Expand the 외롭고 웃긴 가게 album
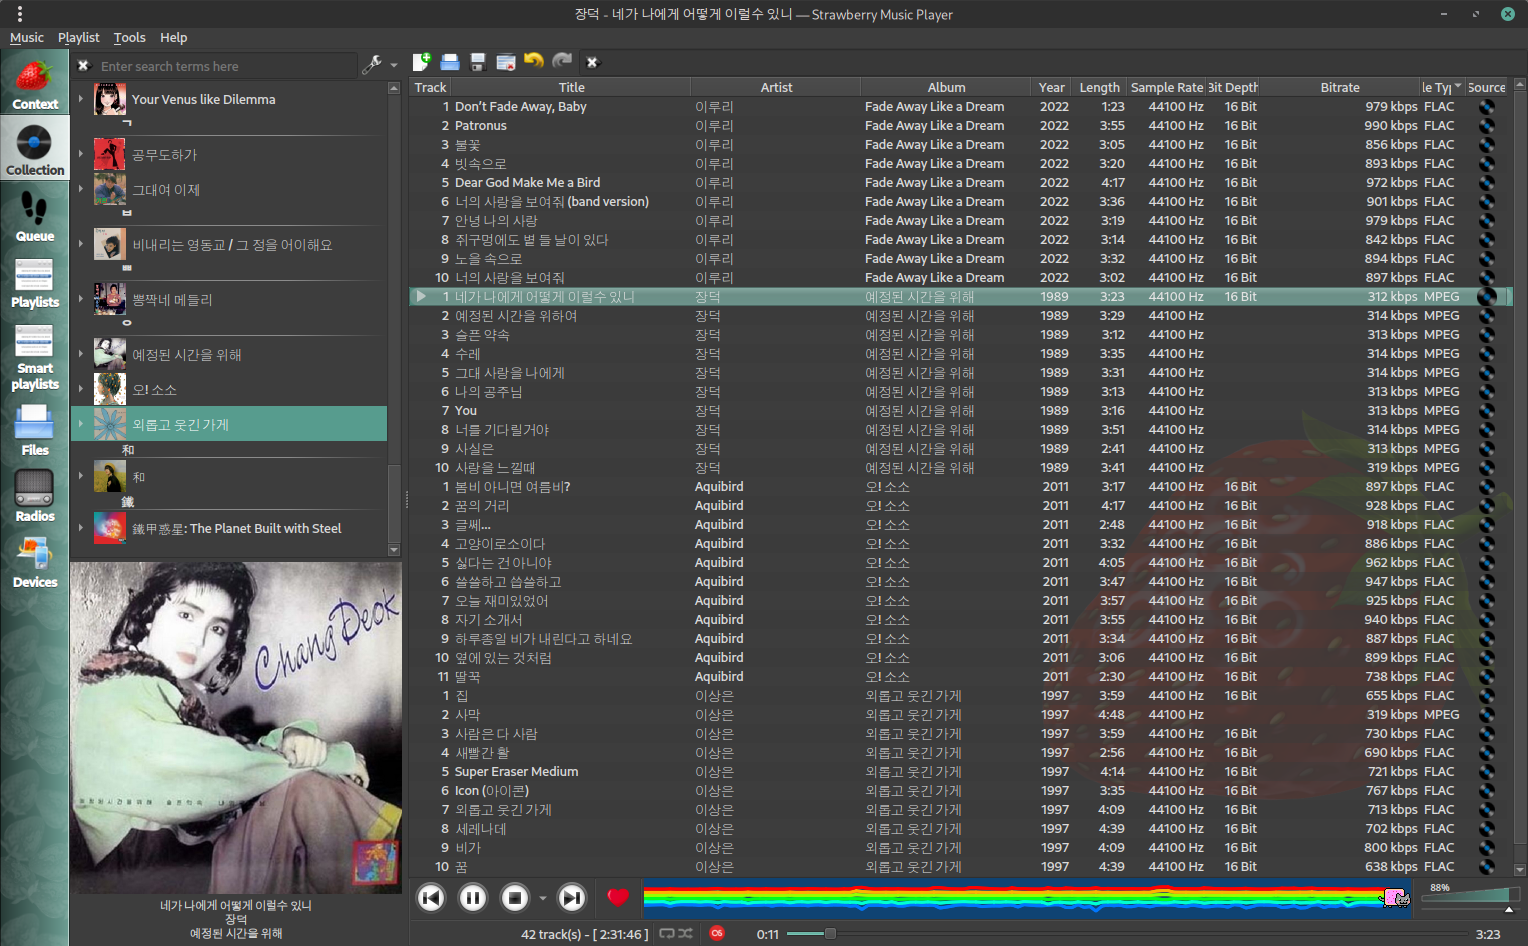Screen dimensions: 1528x946 81,424
